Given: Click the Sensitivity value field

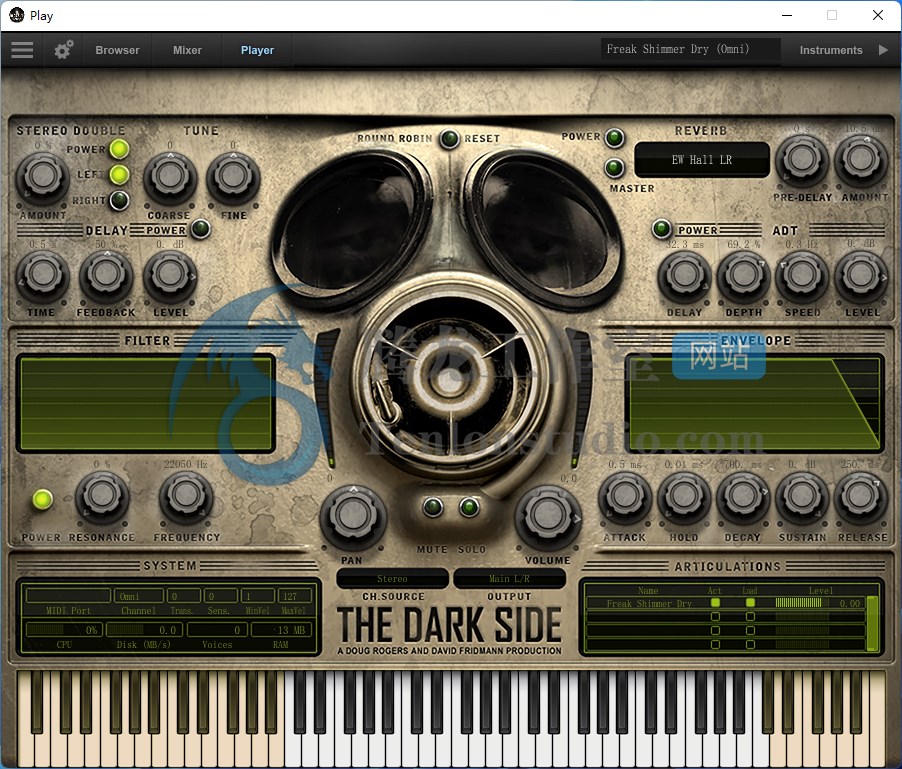Looking at the screenshot, I should [x=220, y=596].
